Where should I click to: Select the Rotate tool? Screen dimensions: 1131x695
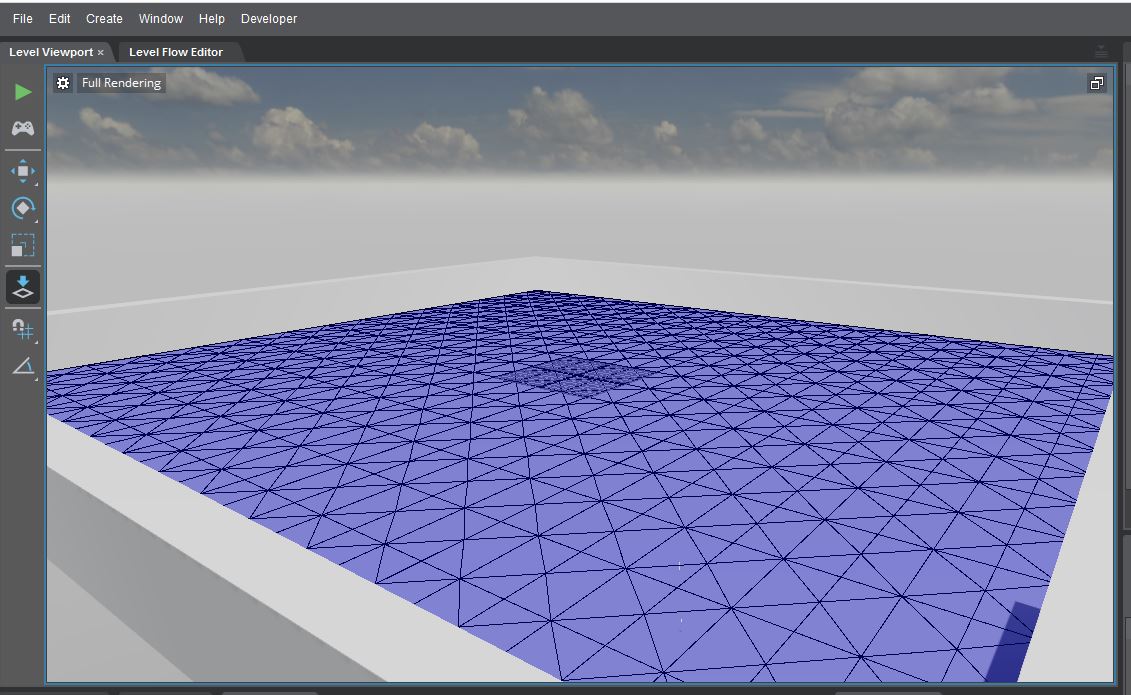(22, 208)
